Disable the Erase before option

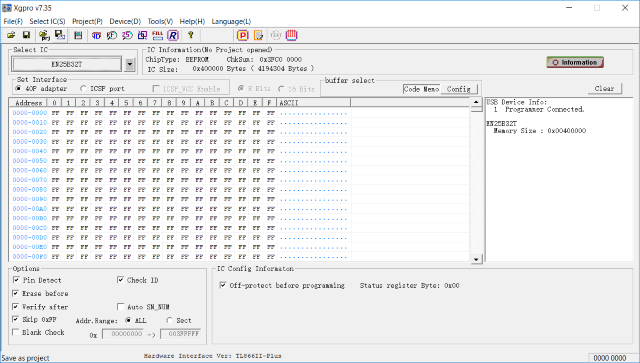point(16,293)
